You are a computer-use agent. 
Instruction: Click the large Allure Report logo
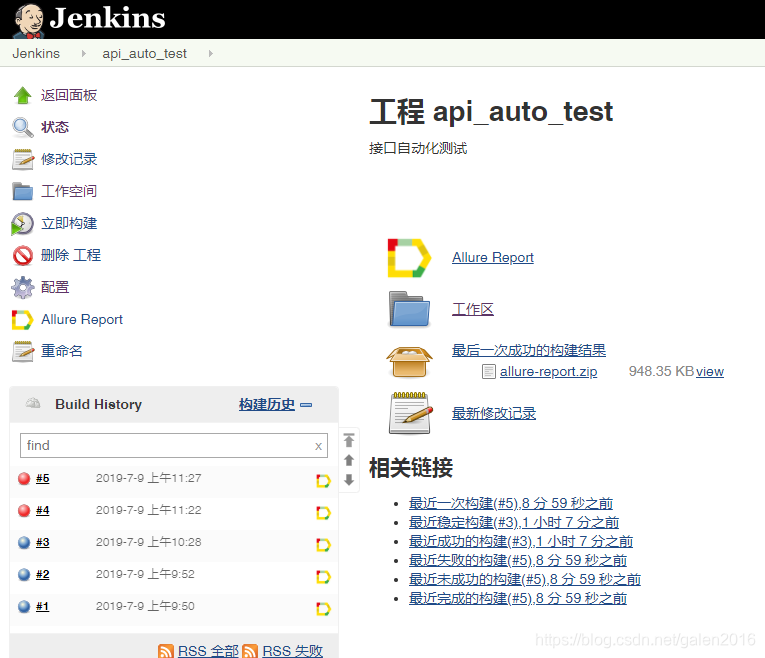(409, 258)
